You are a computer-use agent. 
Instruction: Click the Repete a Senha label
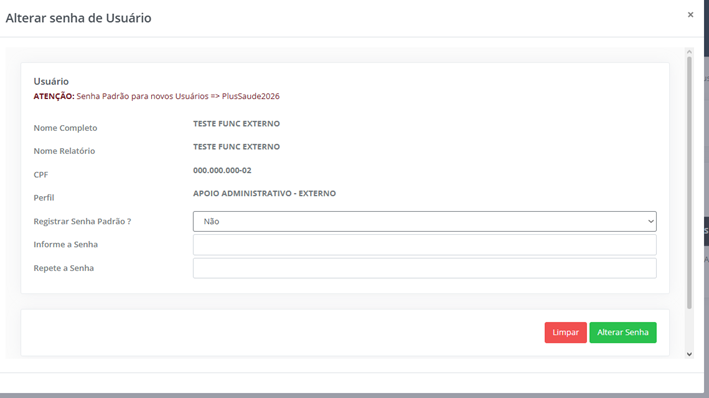tap(64, 268)
